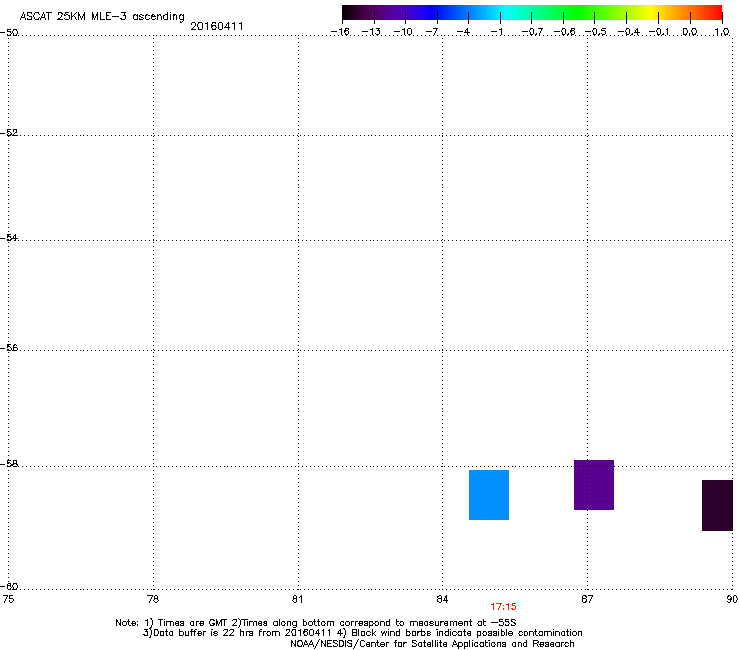Click the dark maroon data cell near longitude 90
This screenshot has height=650, width=740.
pos(717,505)
